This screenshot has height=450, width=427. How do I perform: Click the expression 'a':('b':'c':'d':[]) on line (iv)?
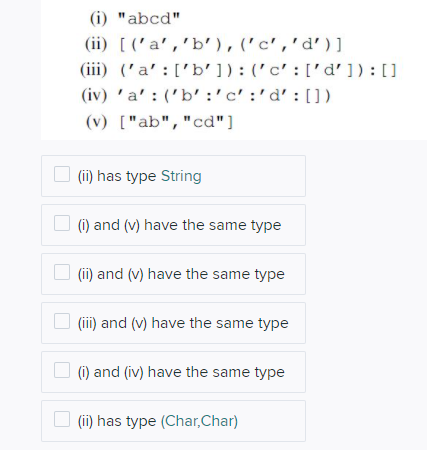tap(223, 96)
